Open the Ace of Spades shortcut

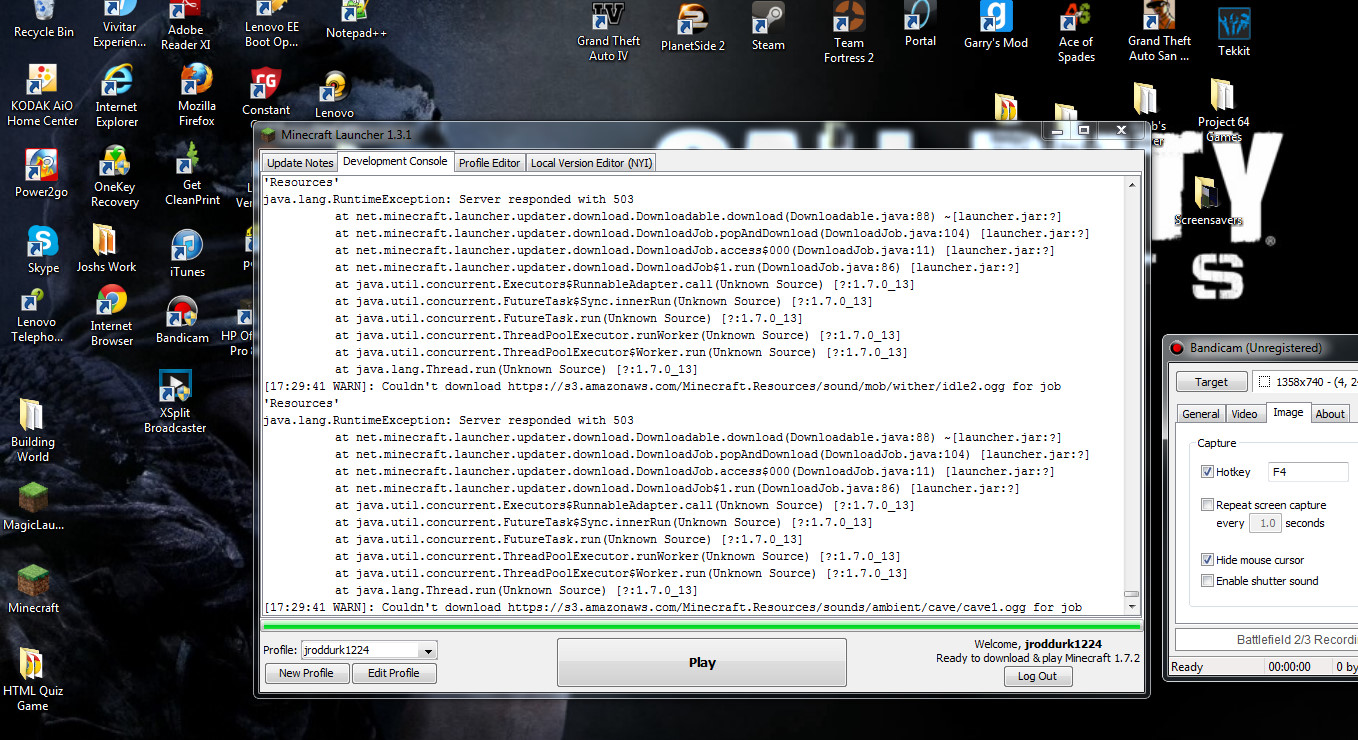click(1076, 33)
